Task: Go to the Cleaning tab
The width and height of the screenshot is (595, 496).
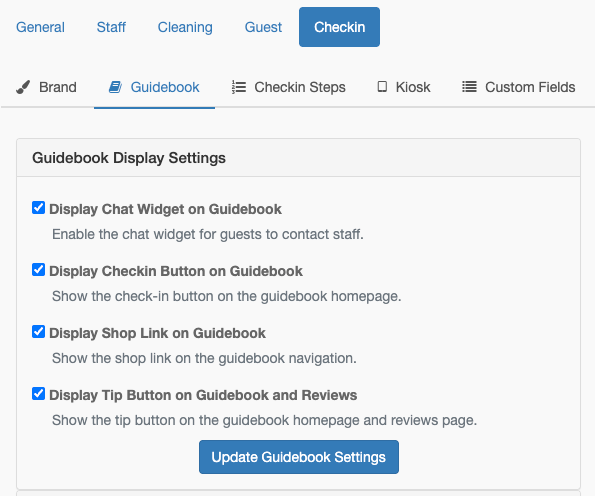Action: click(x=185, y=27)
